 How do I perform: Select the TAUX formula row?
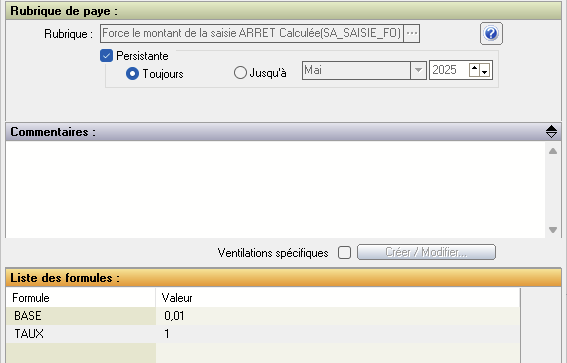[x=263, y=334]
